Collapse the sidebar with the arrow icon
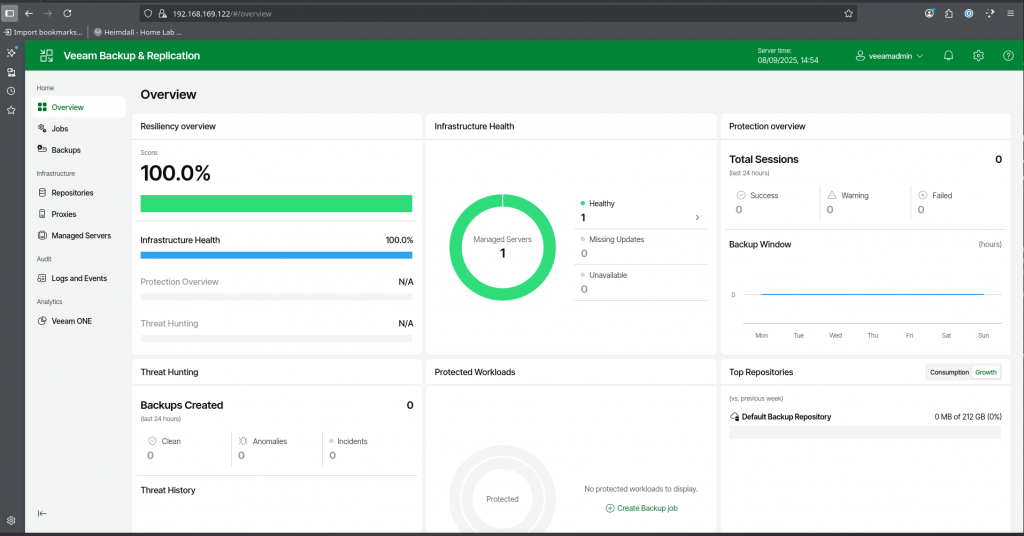This screenshot has height=536, width=1024. click(x=42, y=514)
